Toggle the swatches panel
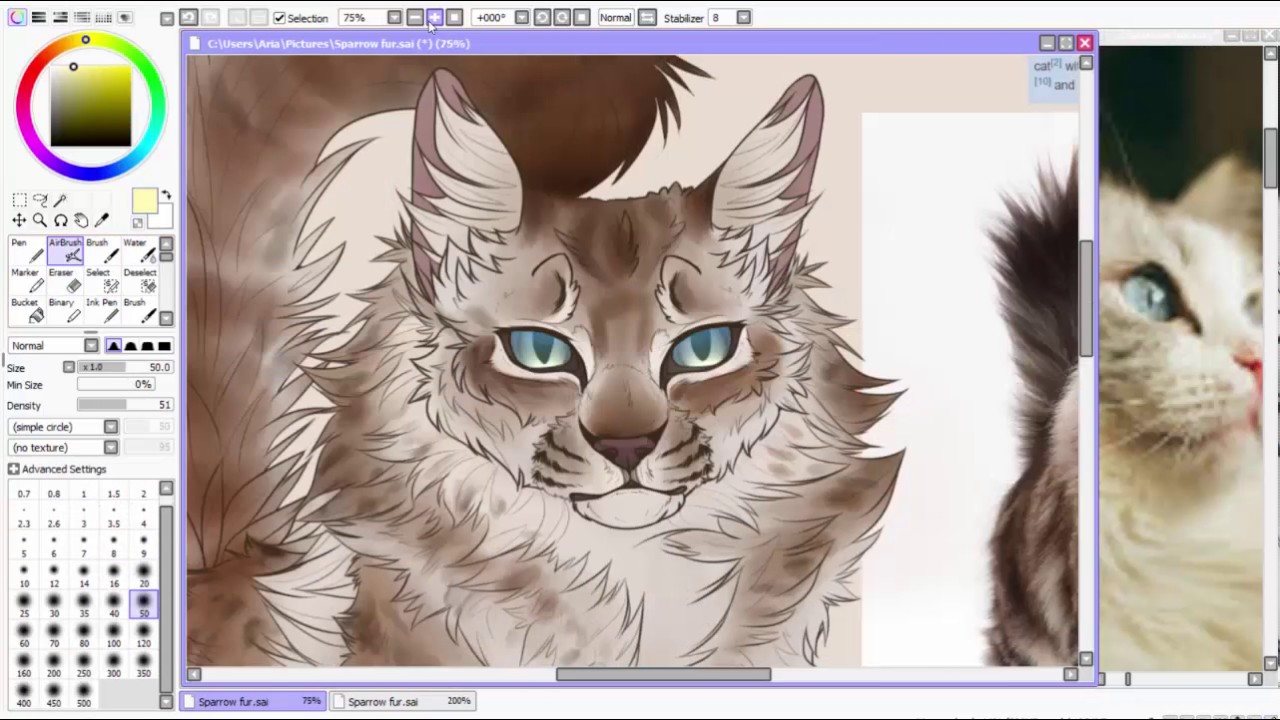The height and width of the screenshot is (720, 1280). (x=103, y=17)
